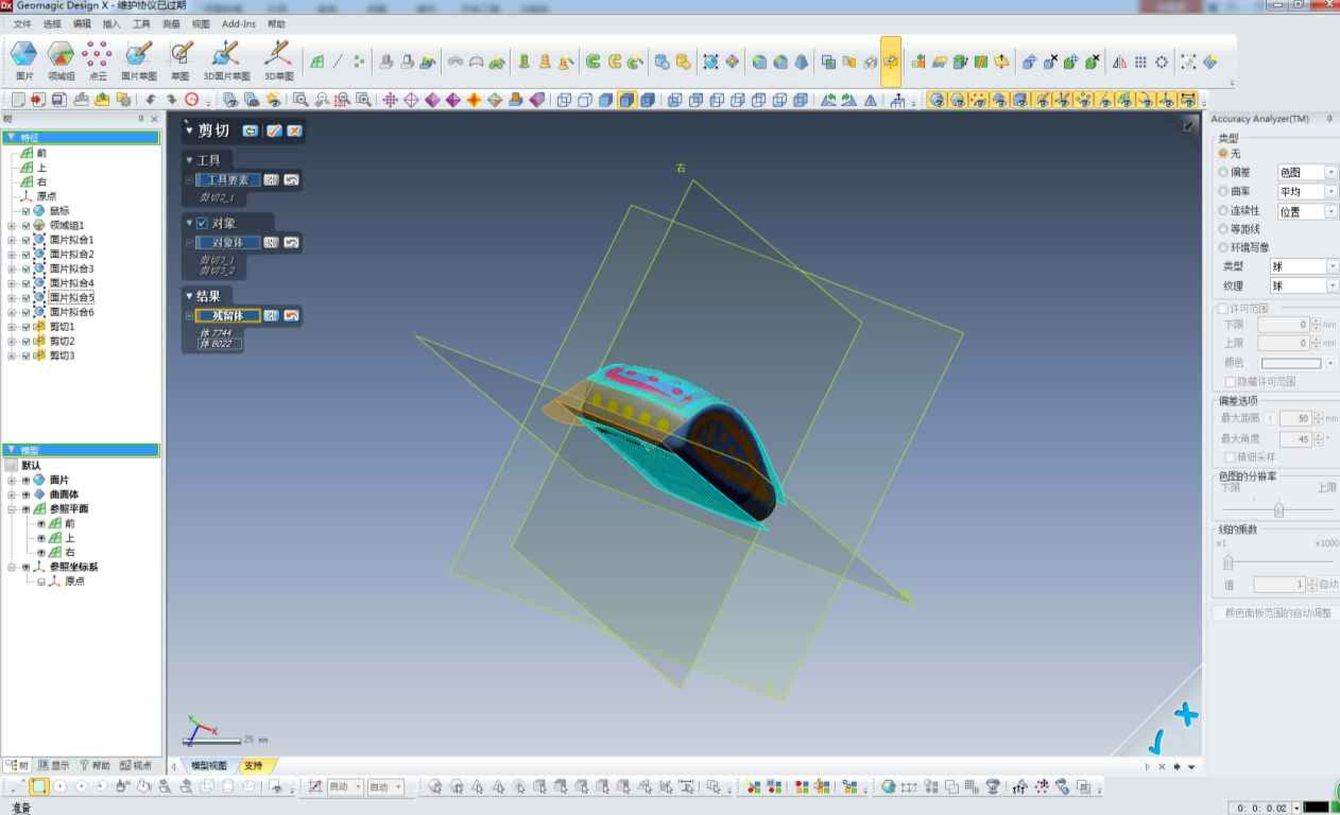Toggle visibility checkbox of 领域组1 in tree

click(26, 225)
